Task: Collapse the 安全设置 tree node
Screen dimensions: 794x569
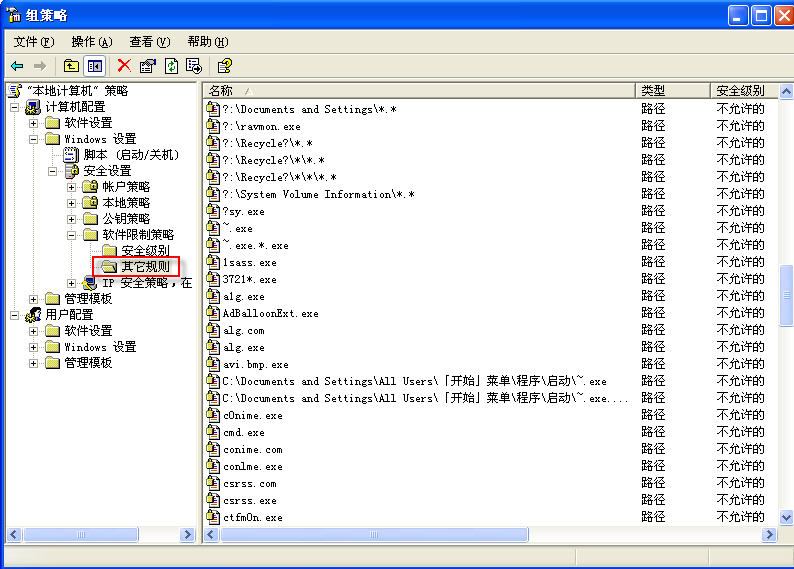Action: [x=53, y=172]
